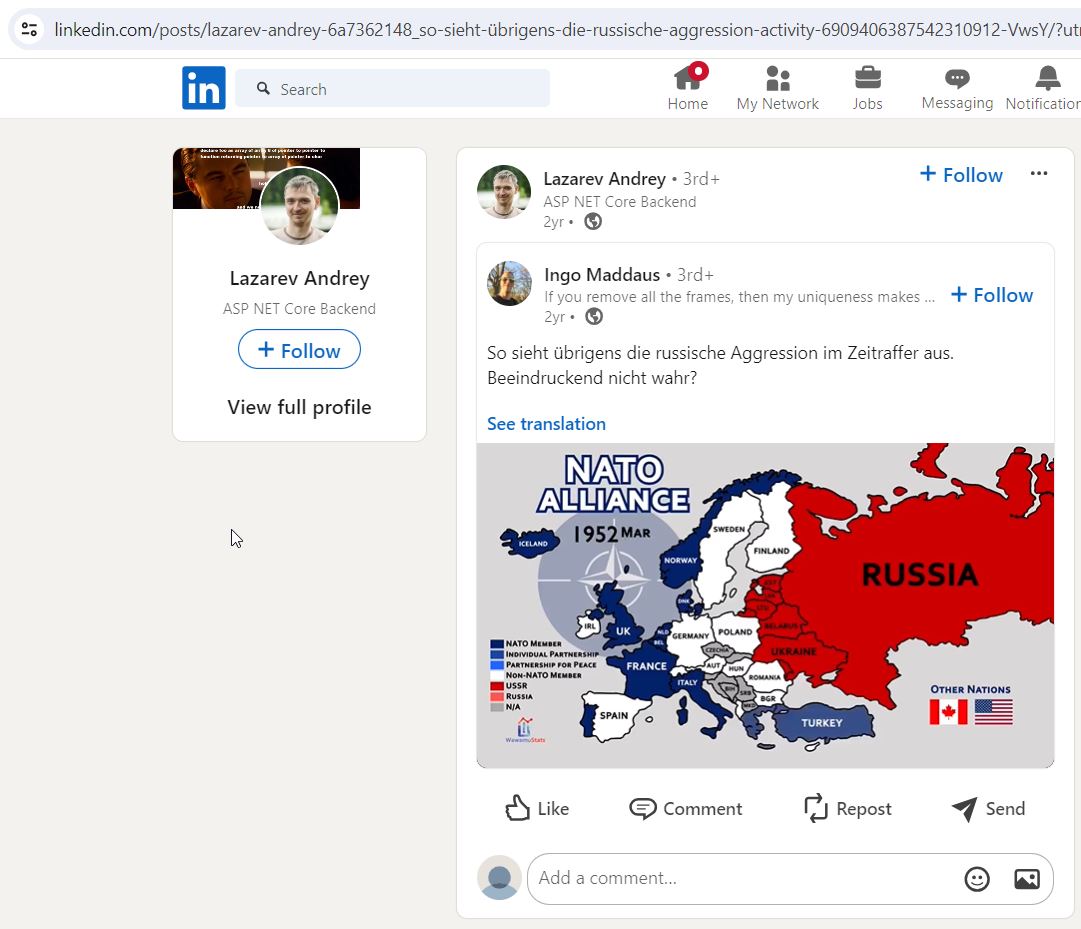Click the browser address bar URL
Image resolution: width=1081 pixels, height=929 pixels.
[567, 30]
